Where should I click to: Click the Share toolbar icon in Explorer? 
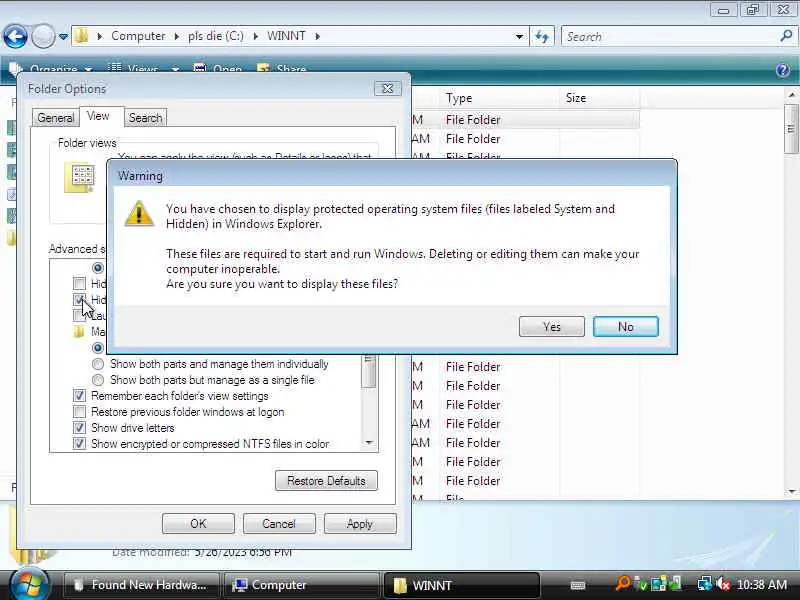pos(263,68)
